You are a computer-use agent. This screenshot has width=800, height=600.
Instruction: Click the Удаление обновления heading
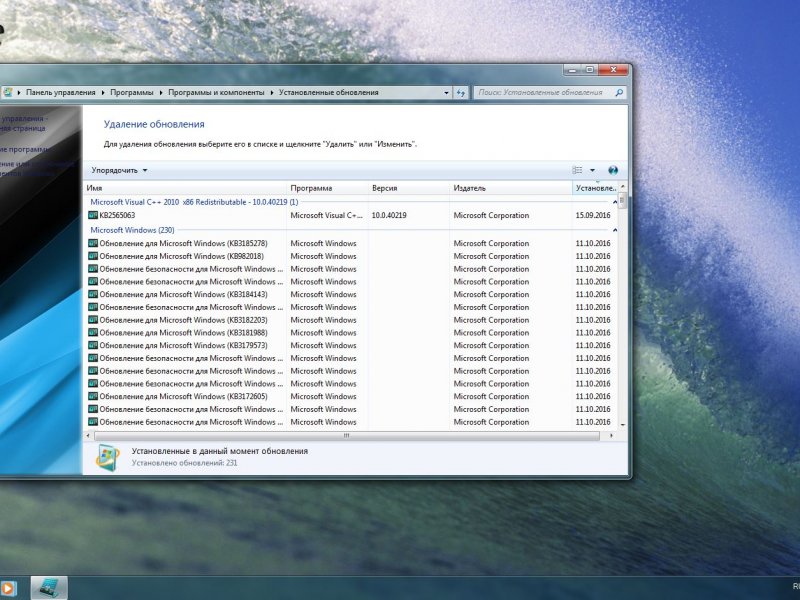[154, 124]
